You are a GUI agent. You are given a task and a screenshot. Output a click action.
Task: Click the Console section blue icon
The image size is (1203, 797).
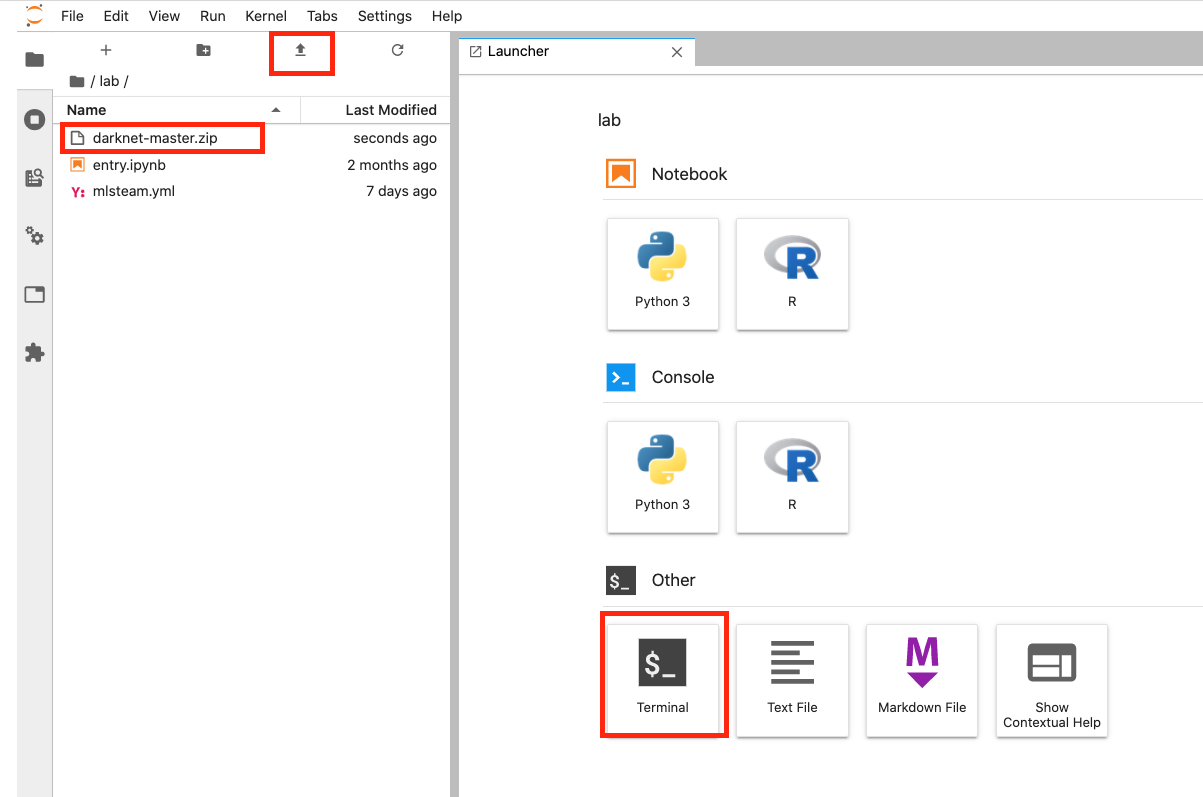(621, 377)
